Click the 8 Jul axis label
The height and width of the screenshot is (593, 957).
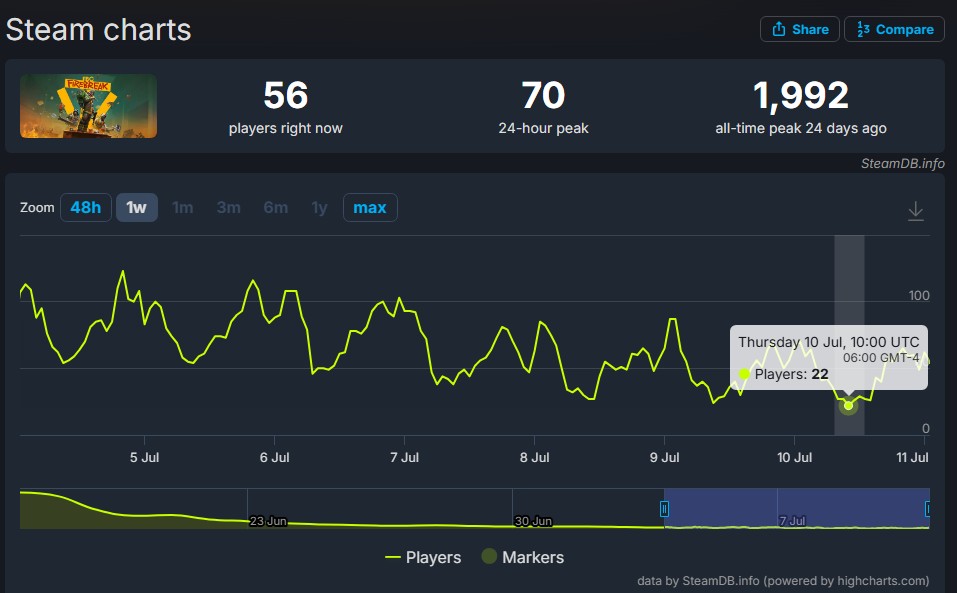(x=535, y=458)
